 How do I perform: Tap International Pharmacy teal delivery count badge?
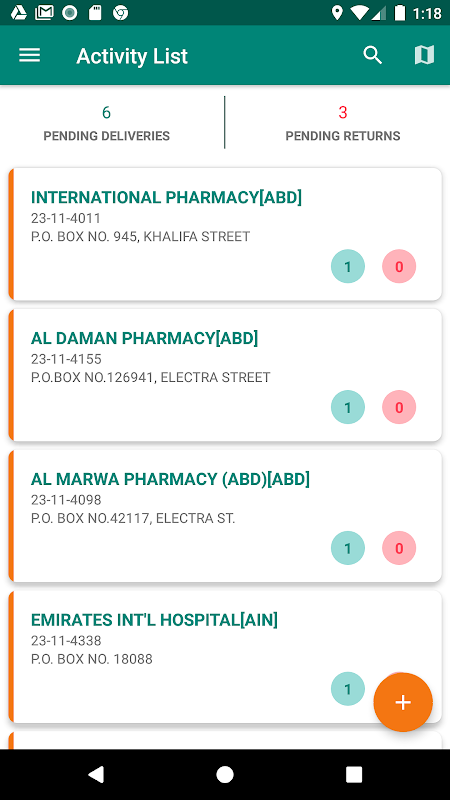(348, 266)
